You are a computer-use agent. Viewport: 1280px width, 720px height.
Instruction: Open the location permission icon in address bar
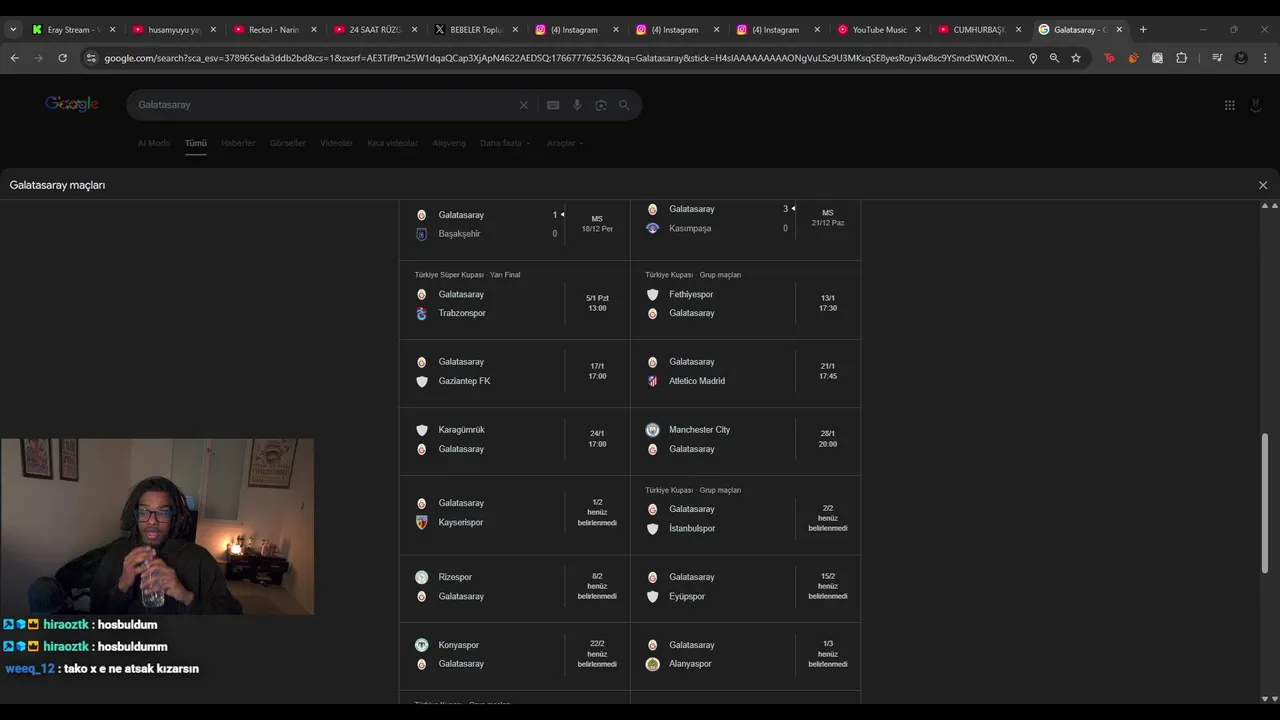pyautogui.click(x=1033, y=58)
